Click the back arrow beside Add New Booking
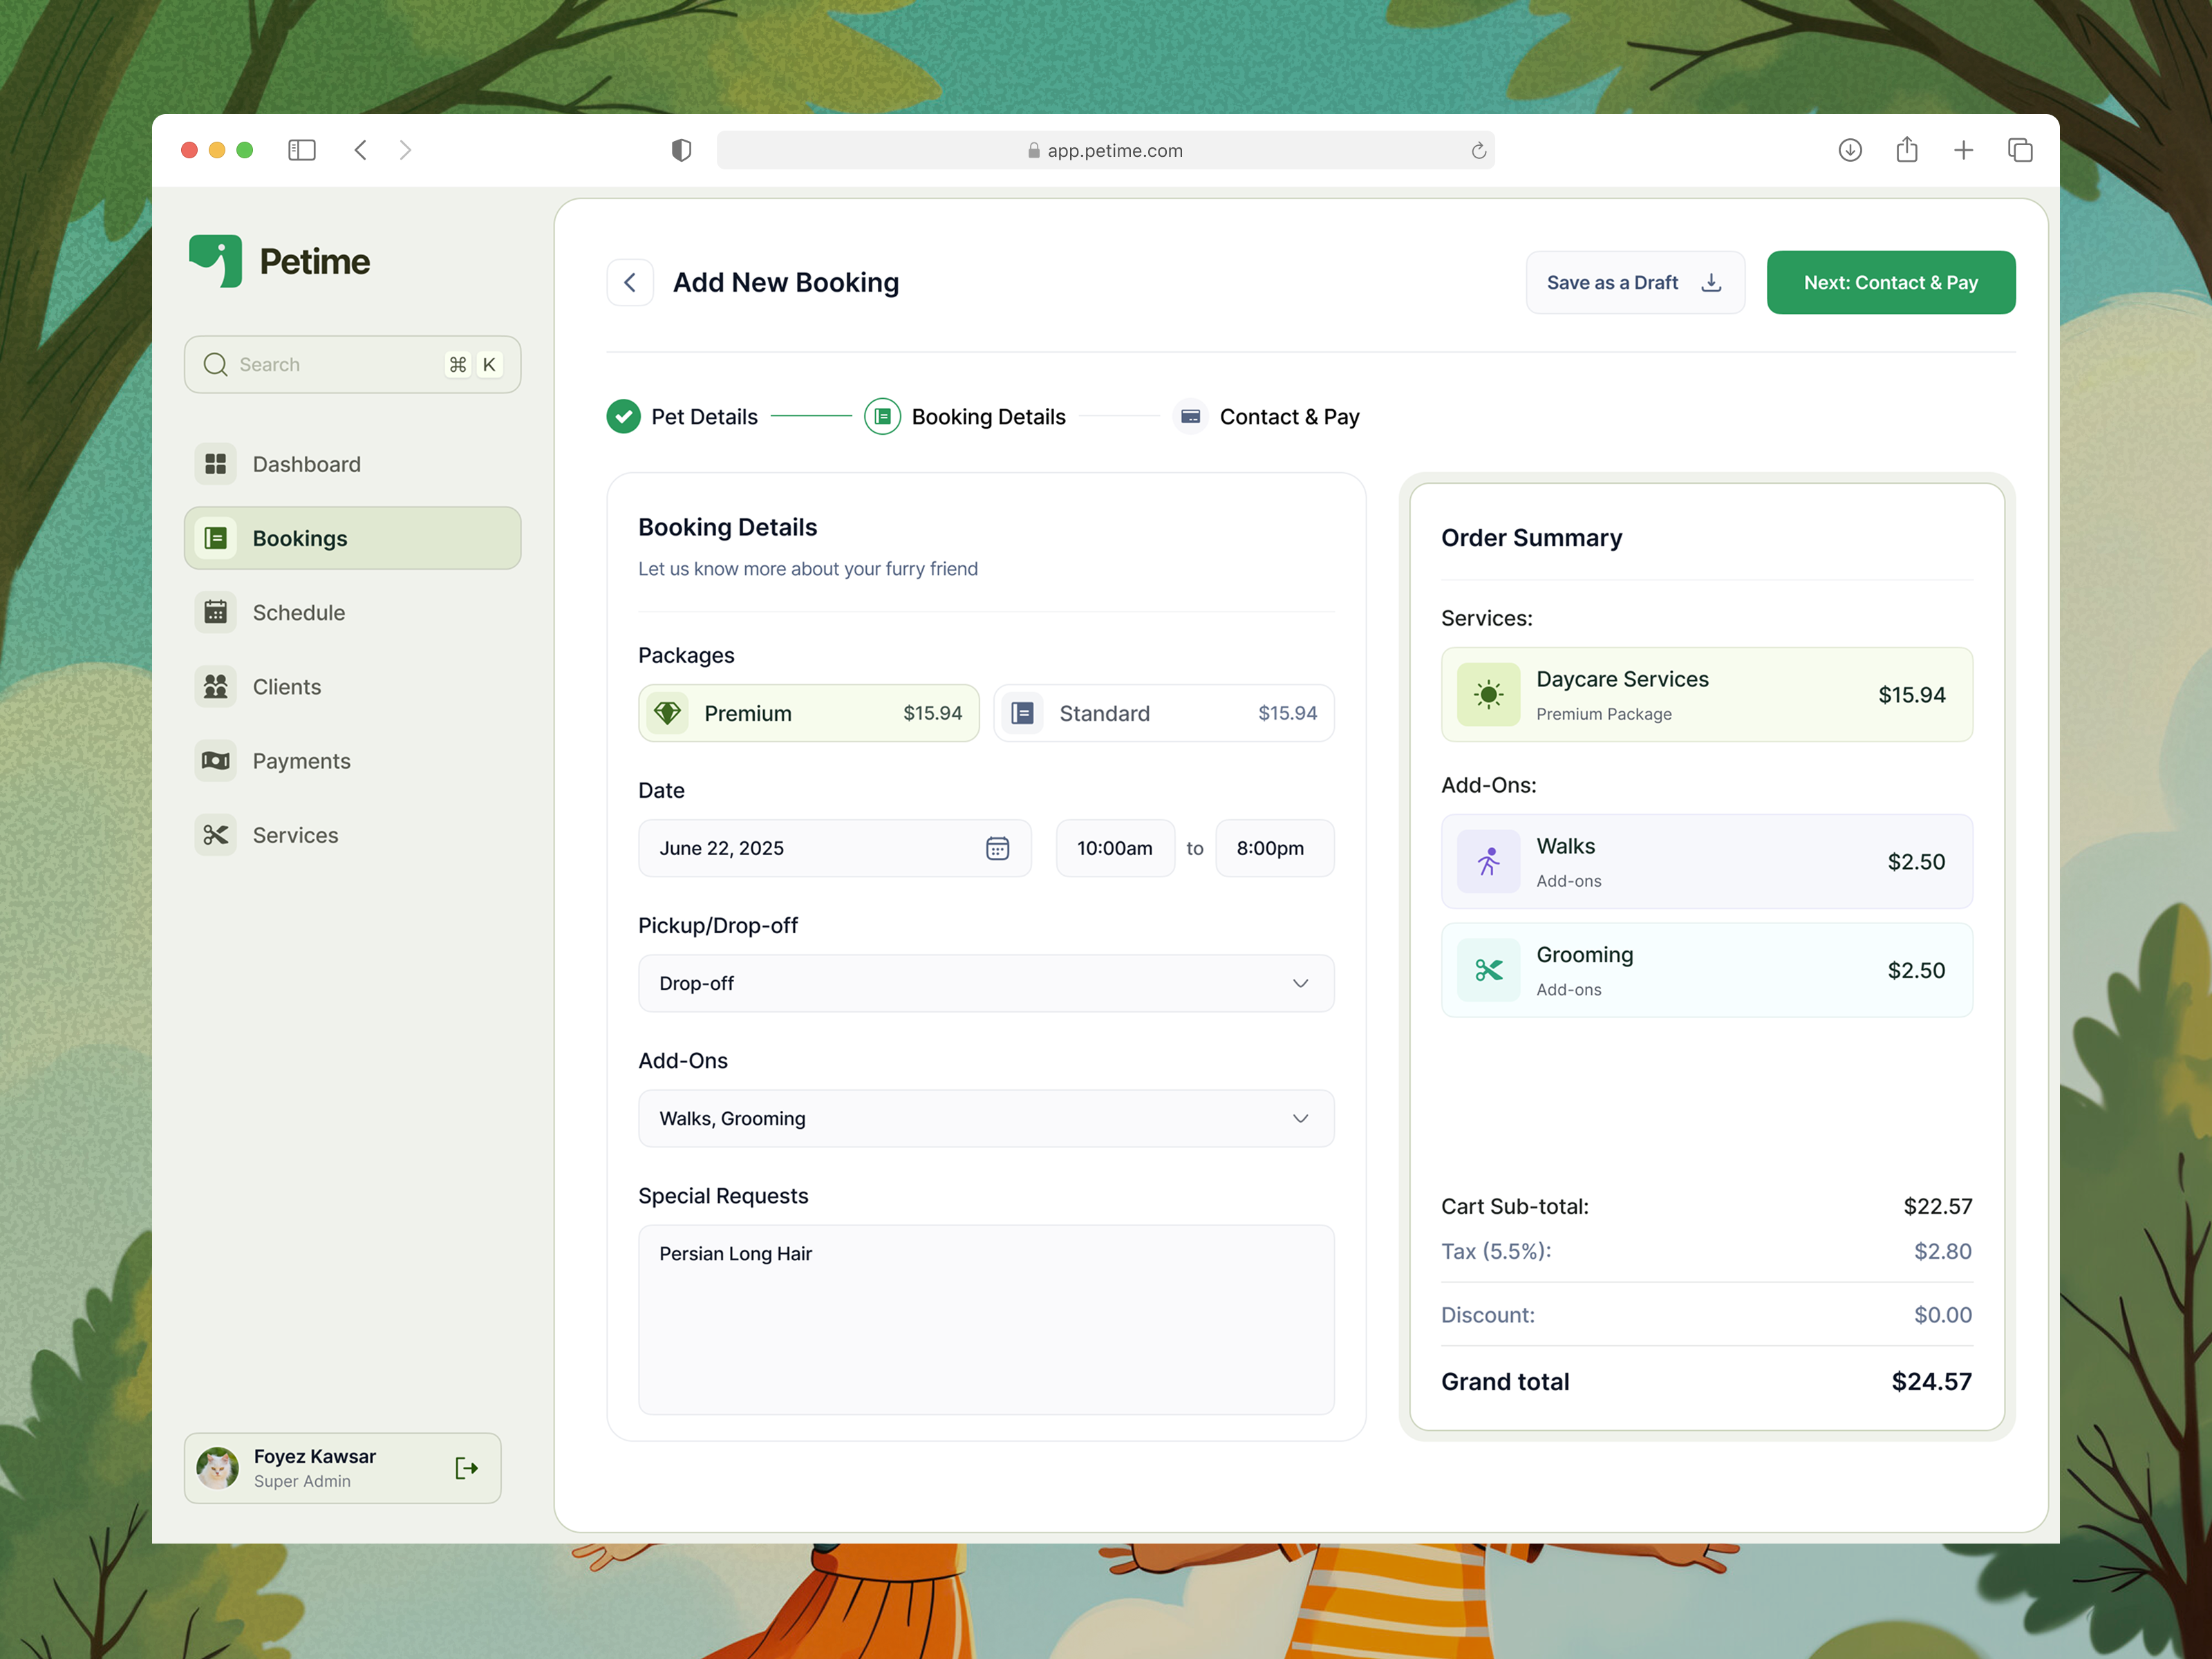 pos(630,282)
